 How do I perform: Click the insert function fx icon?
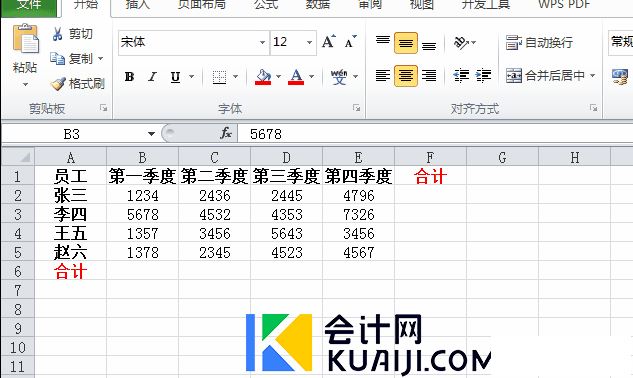pyautogui.click(x=226, y=133)
